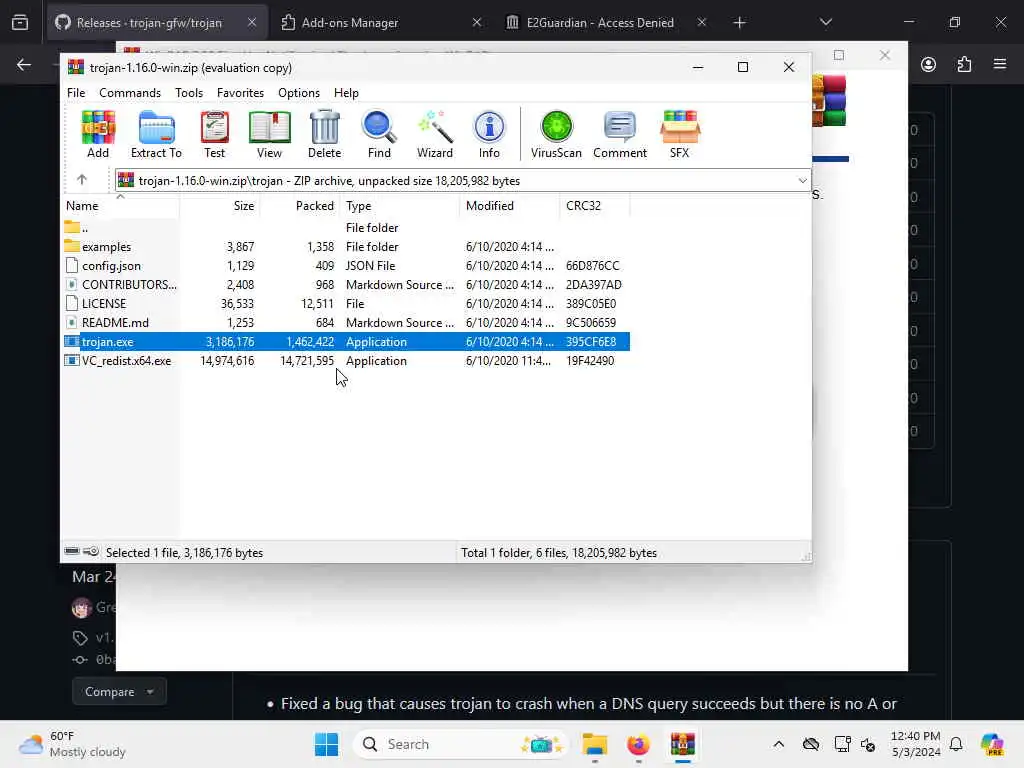Open the Firefox account icon

[928, 64]
